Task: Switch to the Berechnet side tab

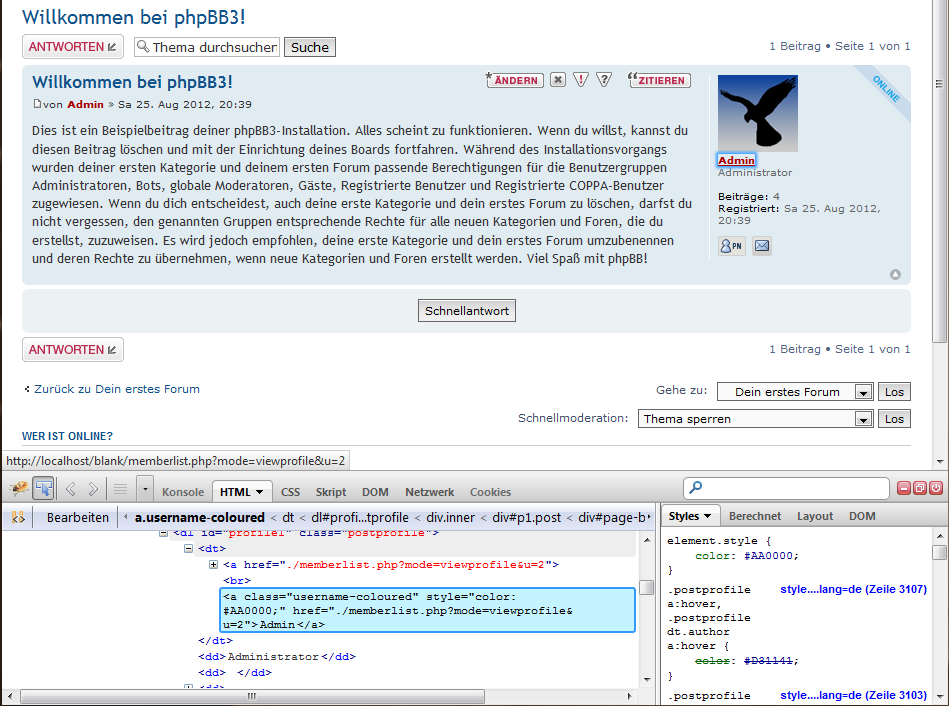Action: point(755,516)
